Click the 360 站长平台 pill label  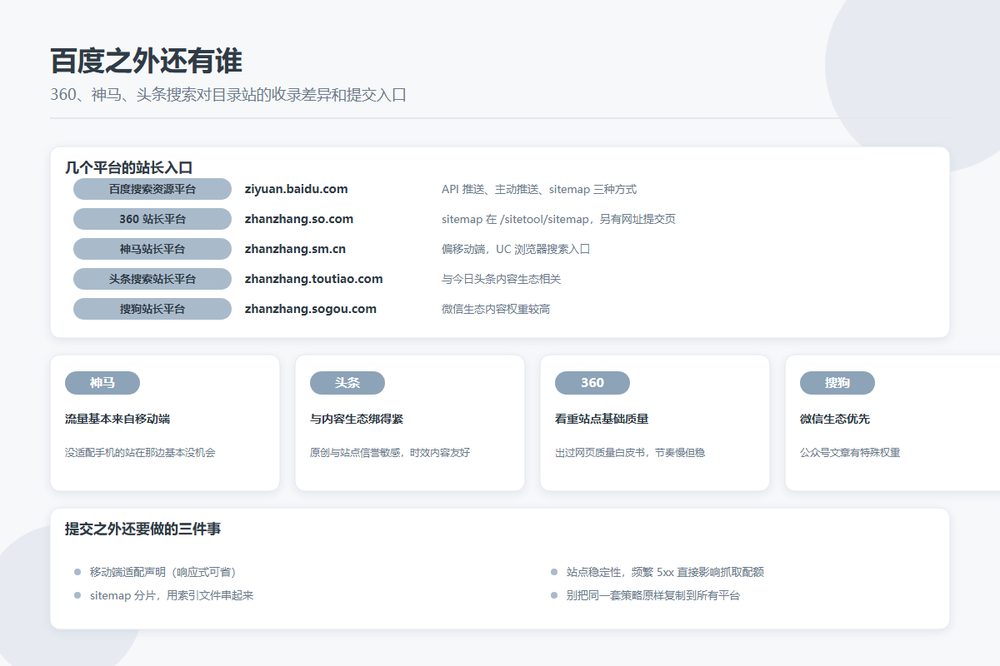point(152,219)
